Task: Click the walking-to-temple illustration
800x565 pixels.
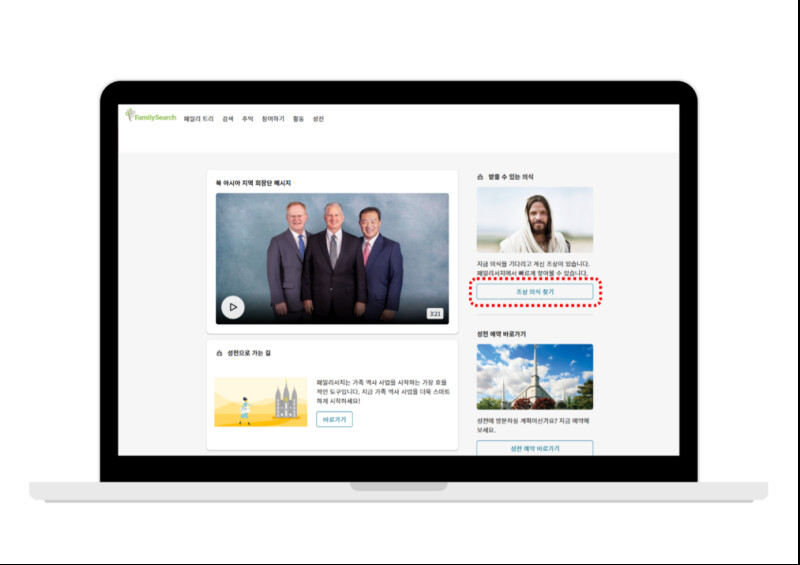Action: (x=261, y=402)
